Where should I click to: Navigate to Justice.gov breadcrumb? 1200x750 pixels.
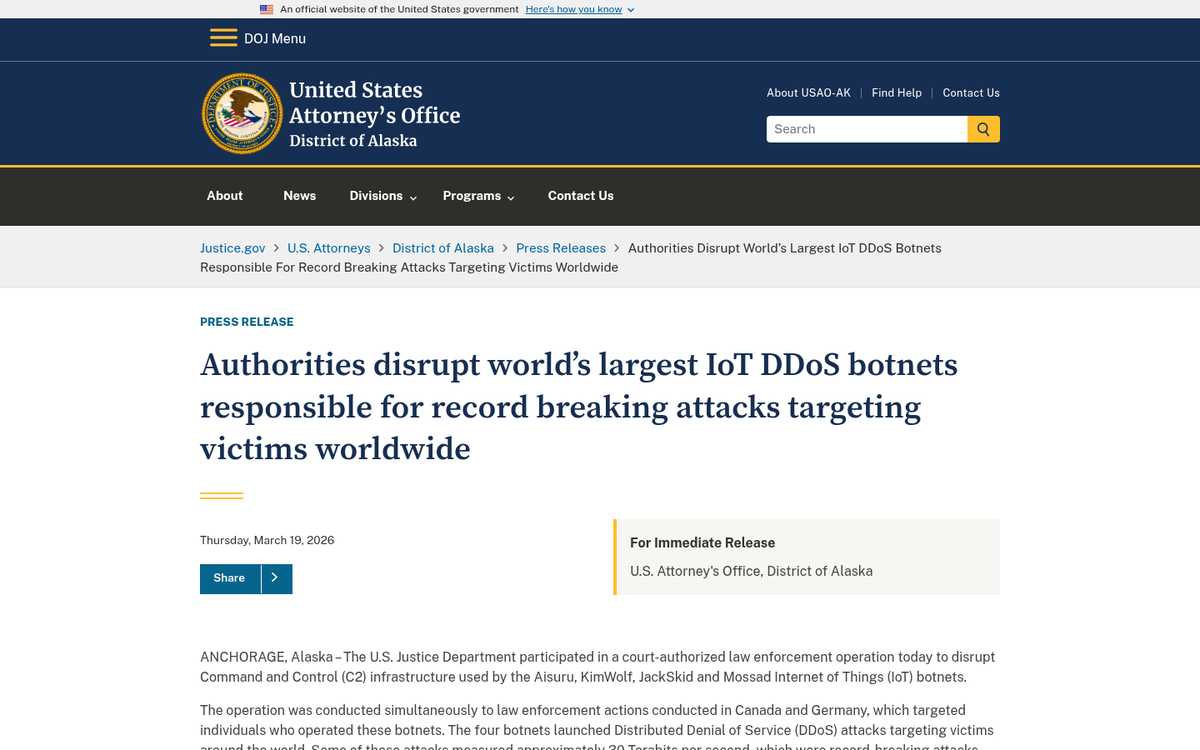(232, 248)
